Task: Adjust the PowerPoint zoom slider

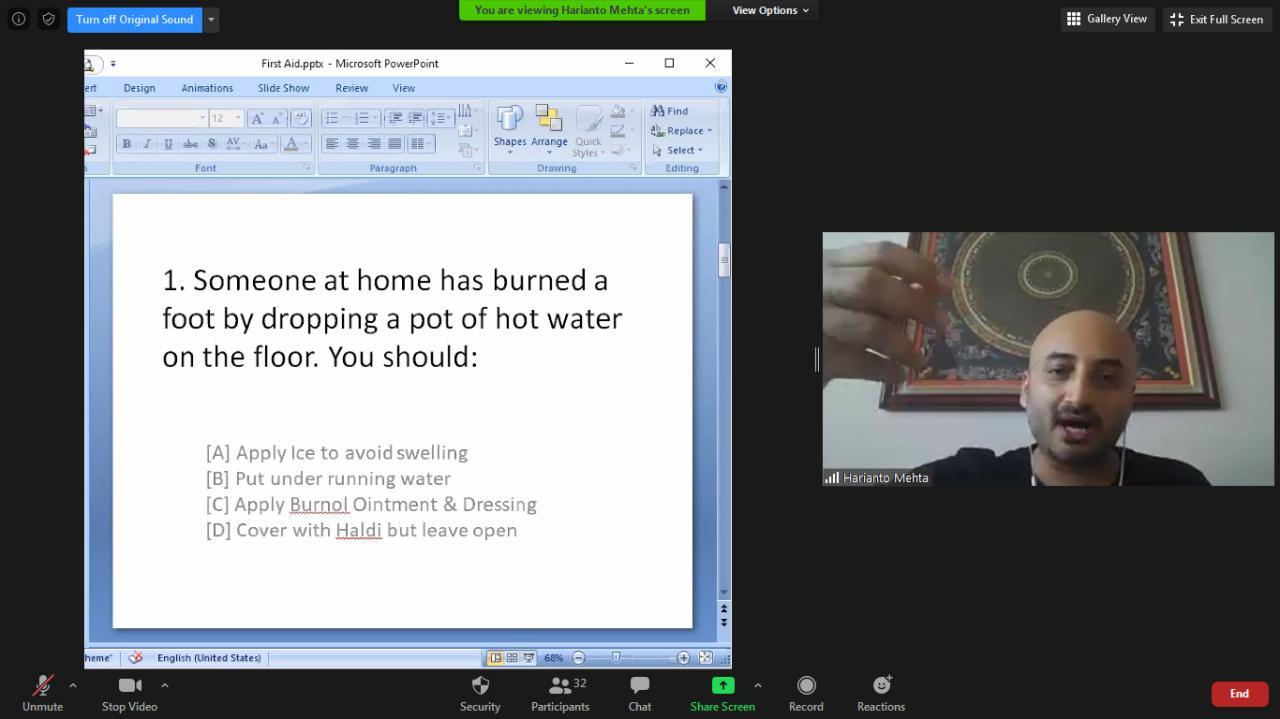Action: click(x=616, y=657)
